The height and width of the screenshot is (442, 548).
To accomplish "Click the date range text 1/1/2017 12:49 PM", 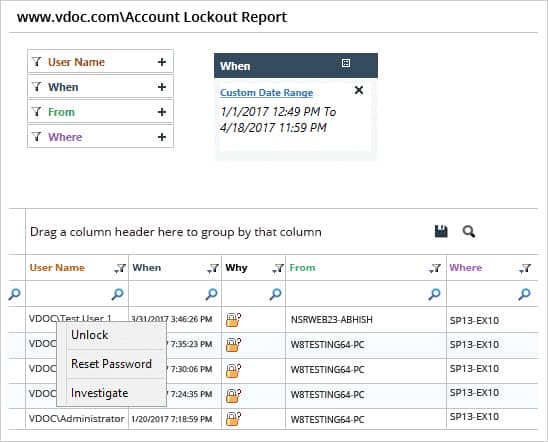I will [x=270, y=111].
